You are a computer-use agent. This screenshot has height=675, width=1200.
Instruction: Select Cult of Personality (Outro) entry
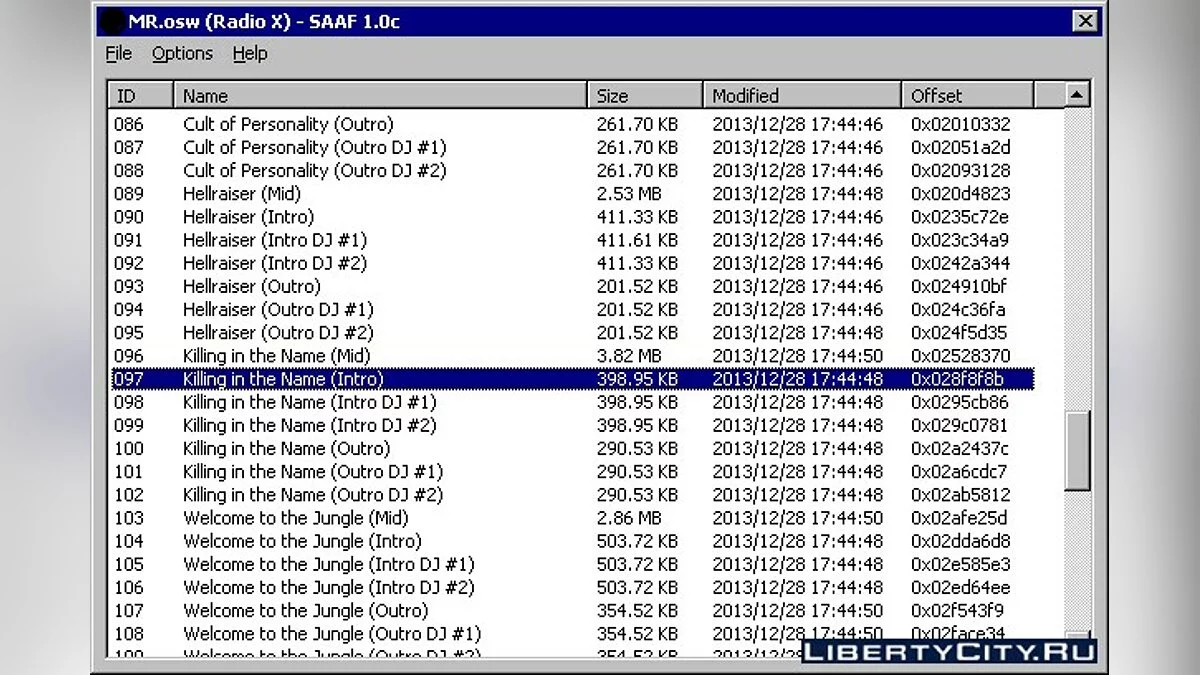288,125
